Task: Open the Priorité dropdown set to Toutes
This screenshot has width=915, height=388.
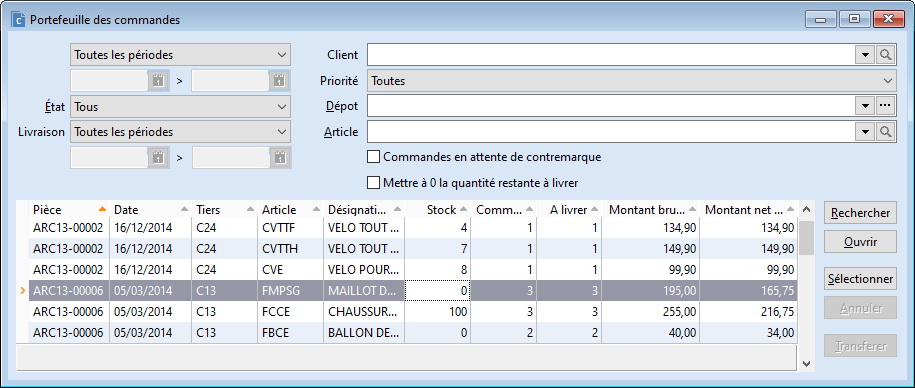Action: point(631,81)
